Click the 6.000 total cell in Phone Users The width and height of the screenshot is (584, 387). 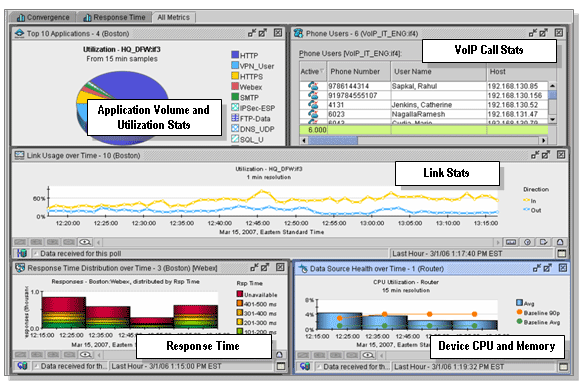pyautogui.click(x=313, y=130)
